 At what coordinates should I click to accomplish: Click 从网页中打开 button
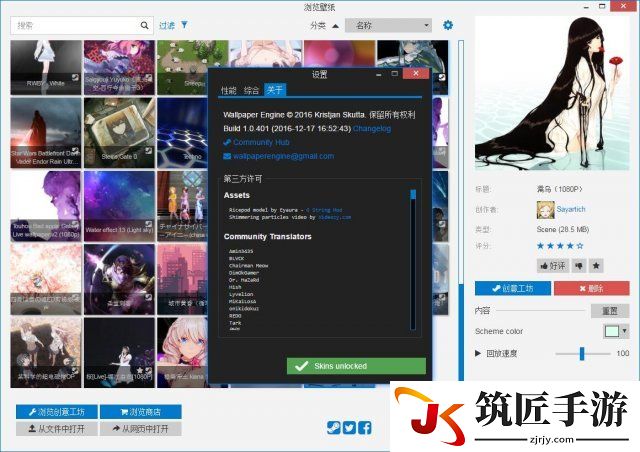[140, 429]
